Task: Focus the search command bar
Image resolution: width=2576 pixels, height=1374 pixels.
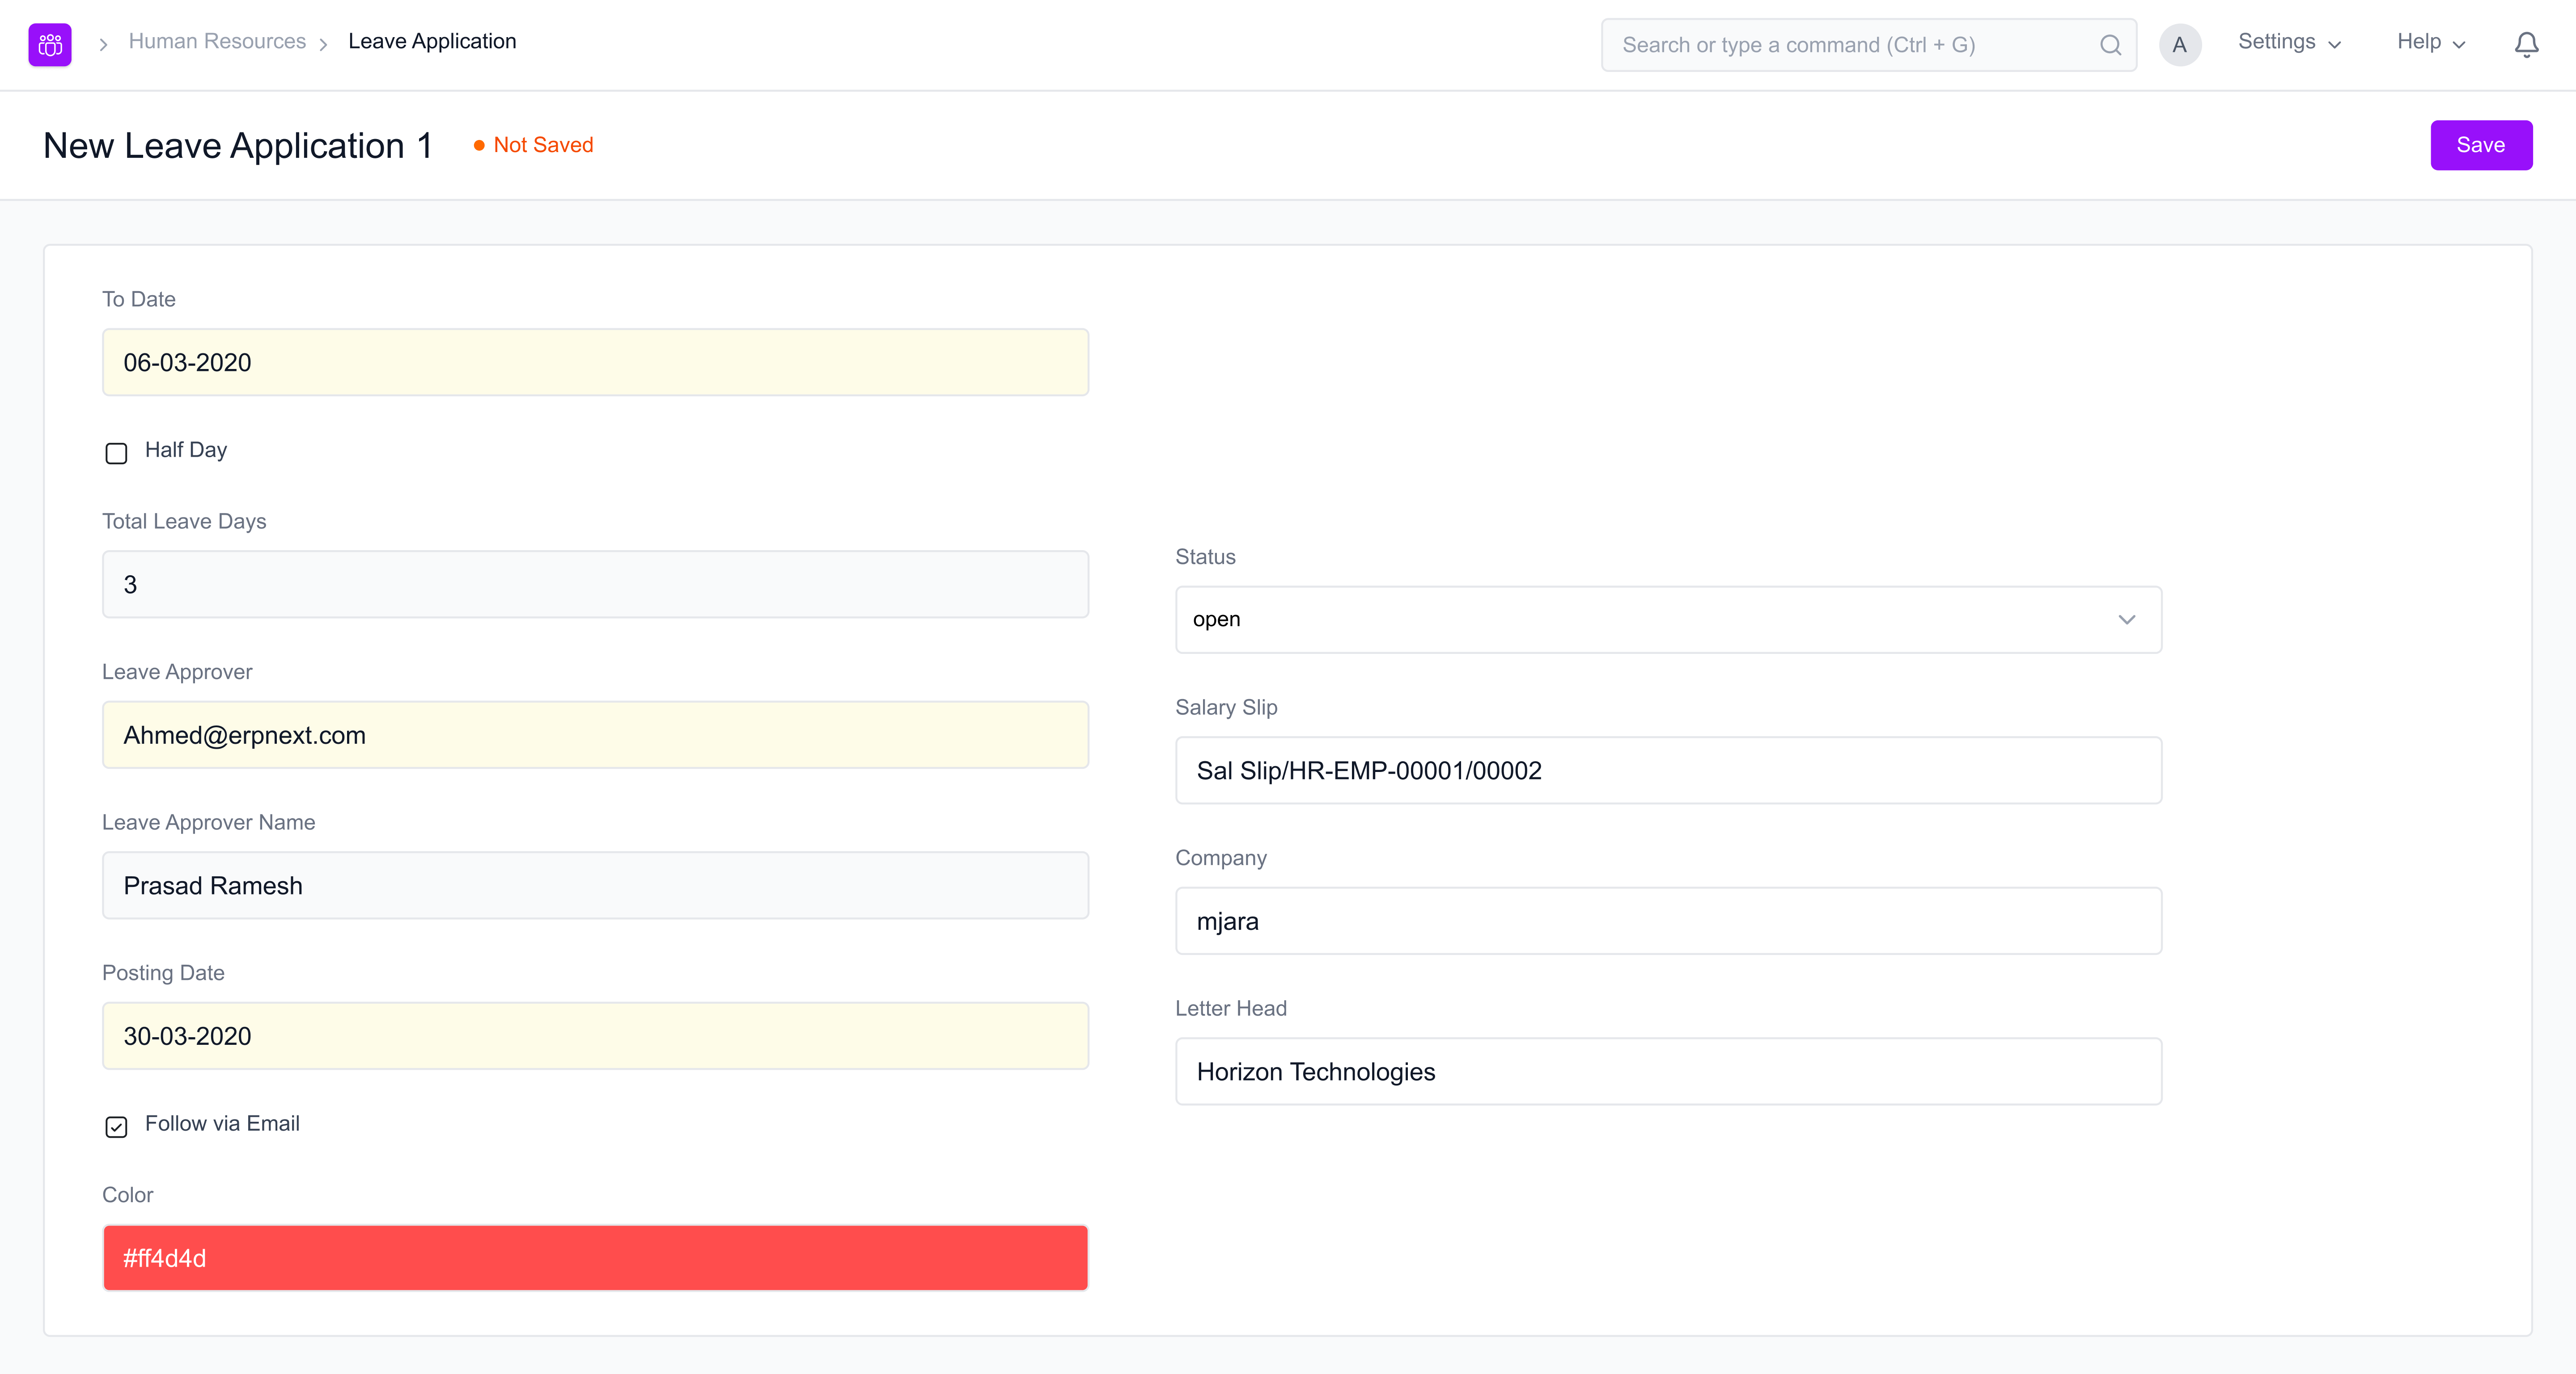Action: 1850,45
